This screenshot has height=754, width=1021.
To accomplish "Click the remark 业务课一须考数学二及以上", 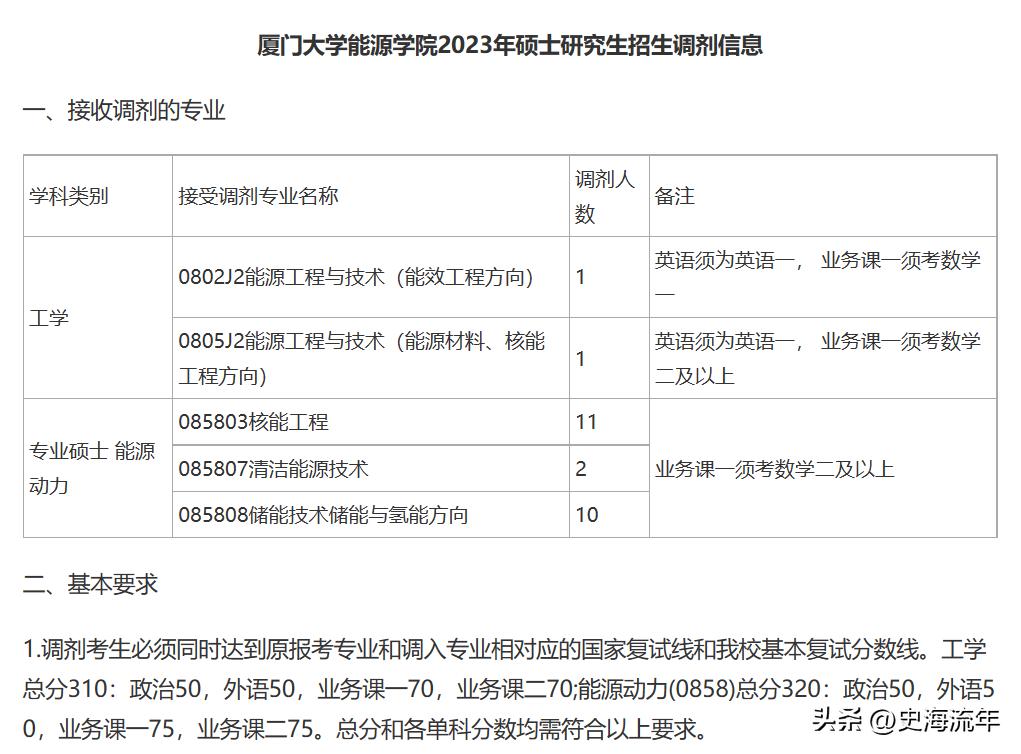I will point(775,467).
